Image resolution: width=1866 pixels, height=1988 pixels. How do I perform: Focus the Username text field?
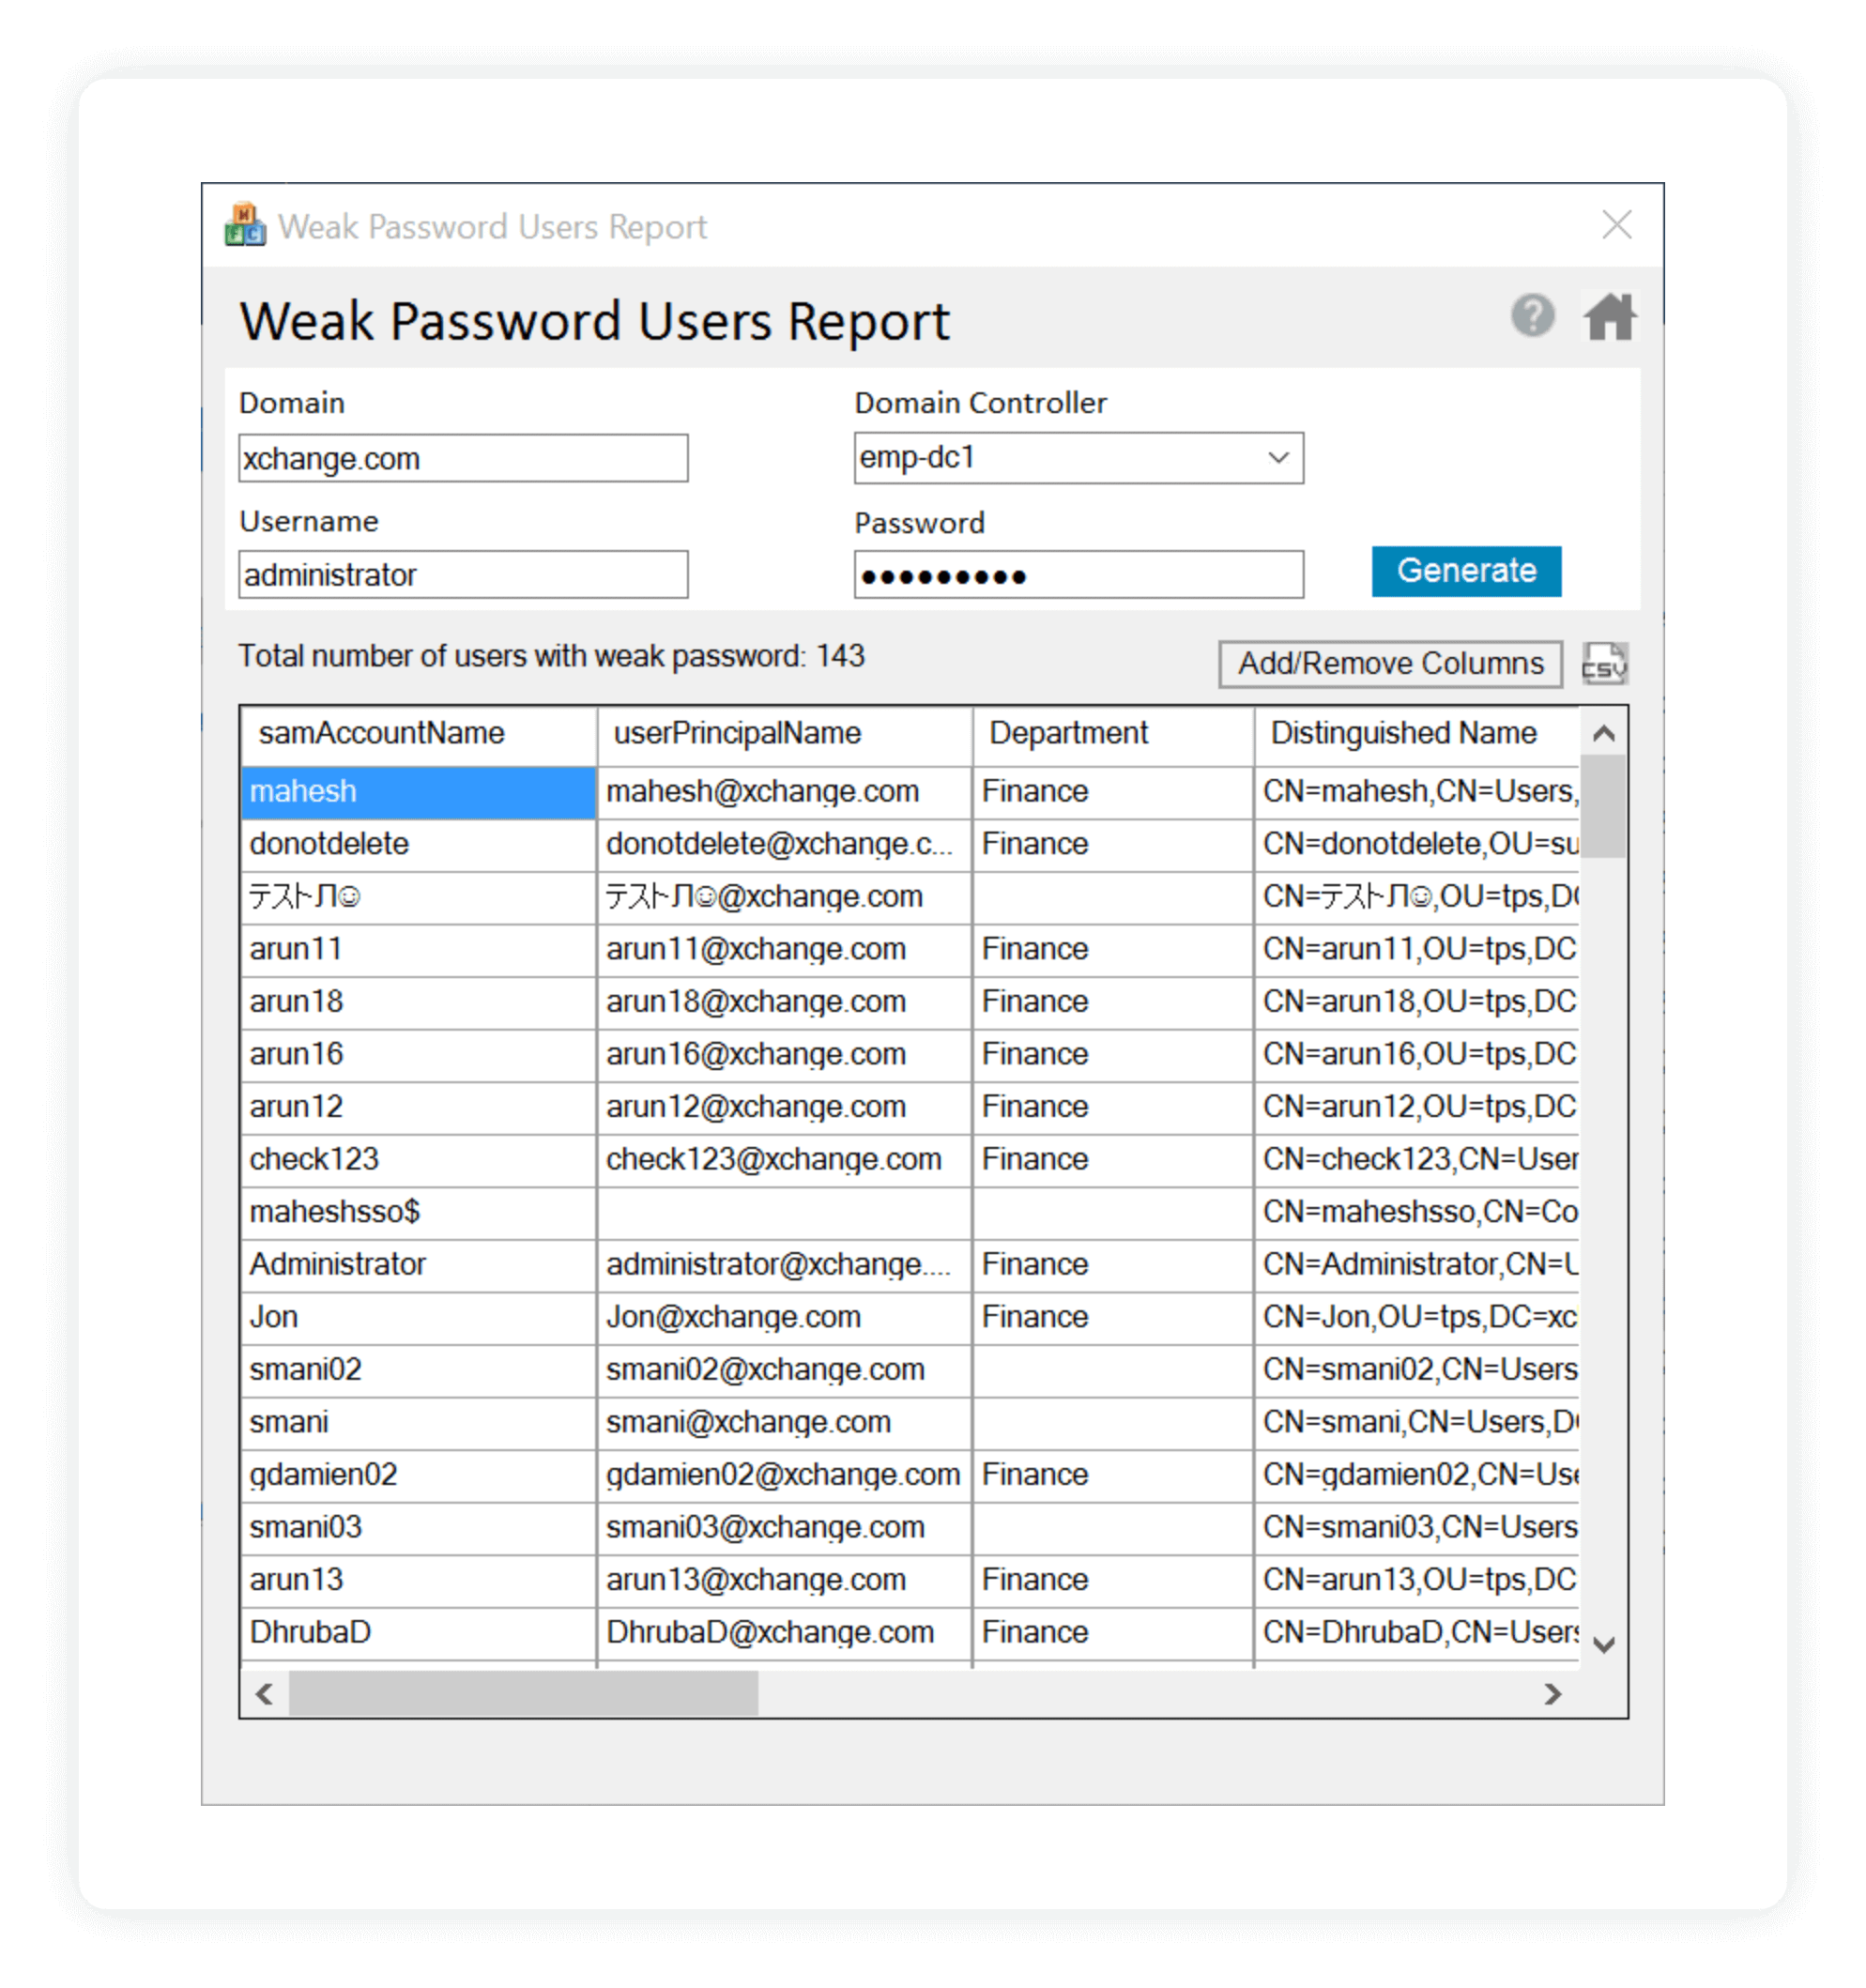tap(462, 575)
